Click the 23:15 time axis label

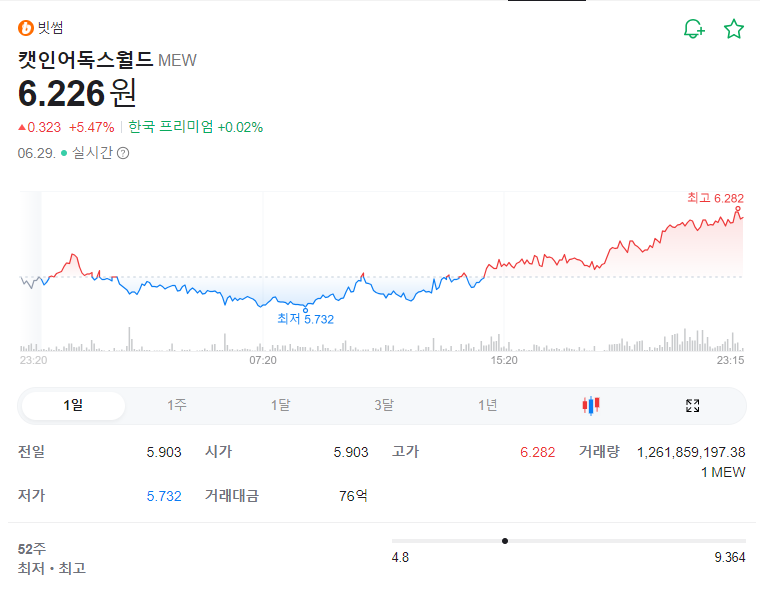pos(730,360)
